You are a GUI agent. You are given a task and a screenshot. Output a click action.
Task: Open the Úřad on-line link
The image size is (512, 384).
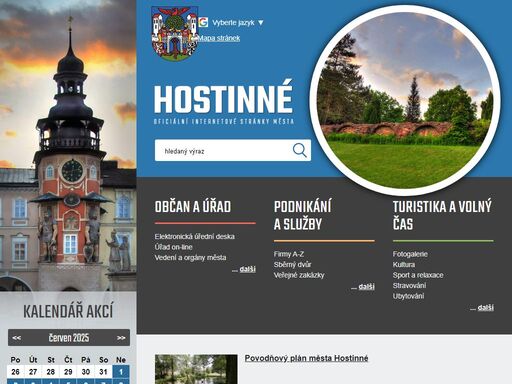click(173, 247)
